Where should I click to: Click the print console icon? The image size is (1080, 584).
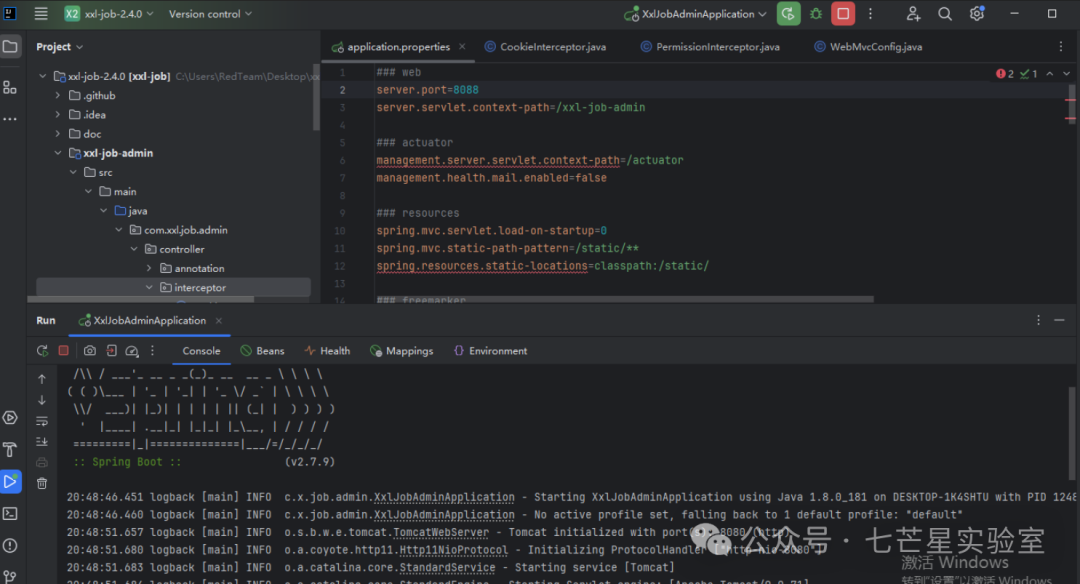coord(42,462)
